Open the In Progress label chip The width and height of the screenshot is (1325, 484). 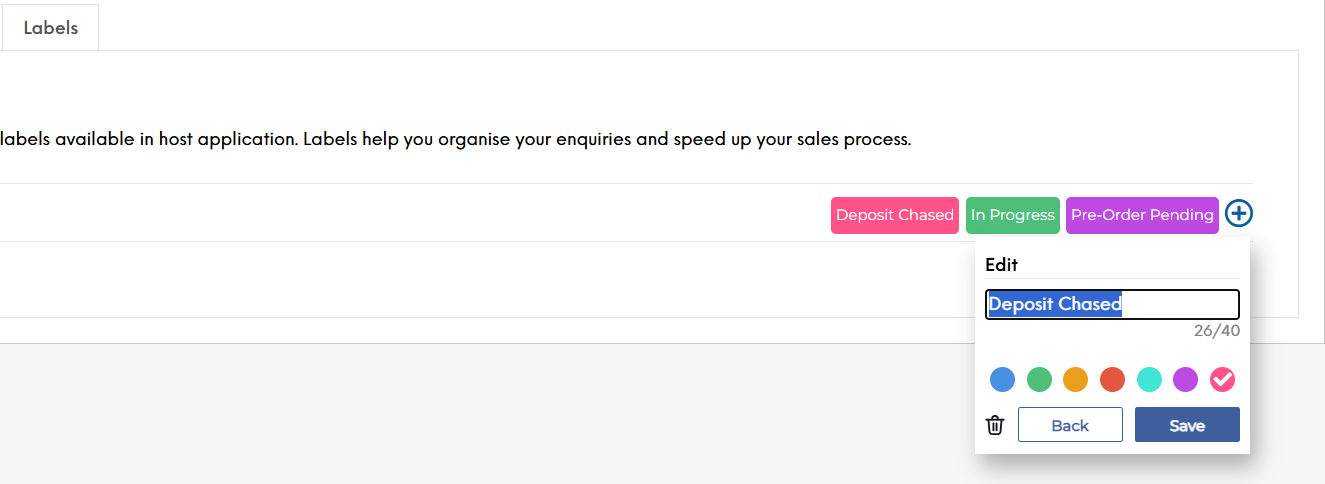[1012, 215]
